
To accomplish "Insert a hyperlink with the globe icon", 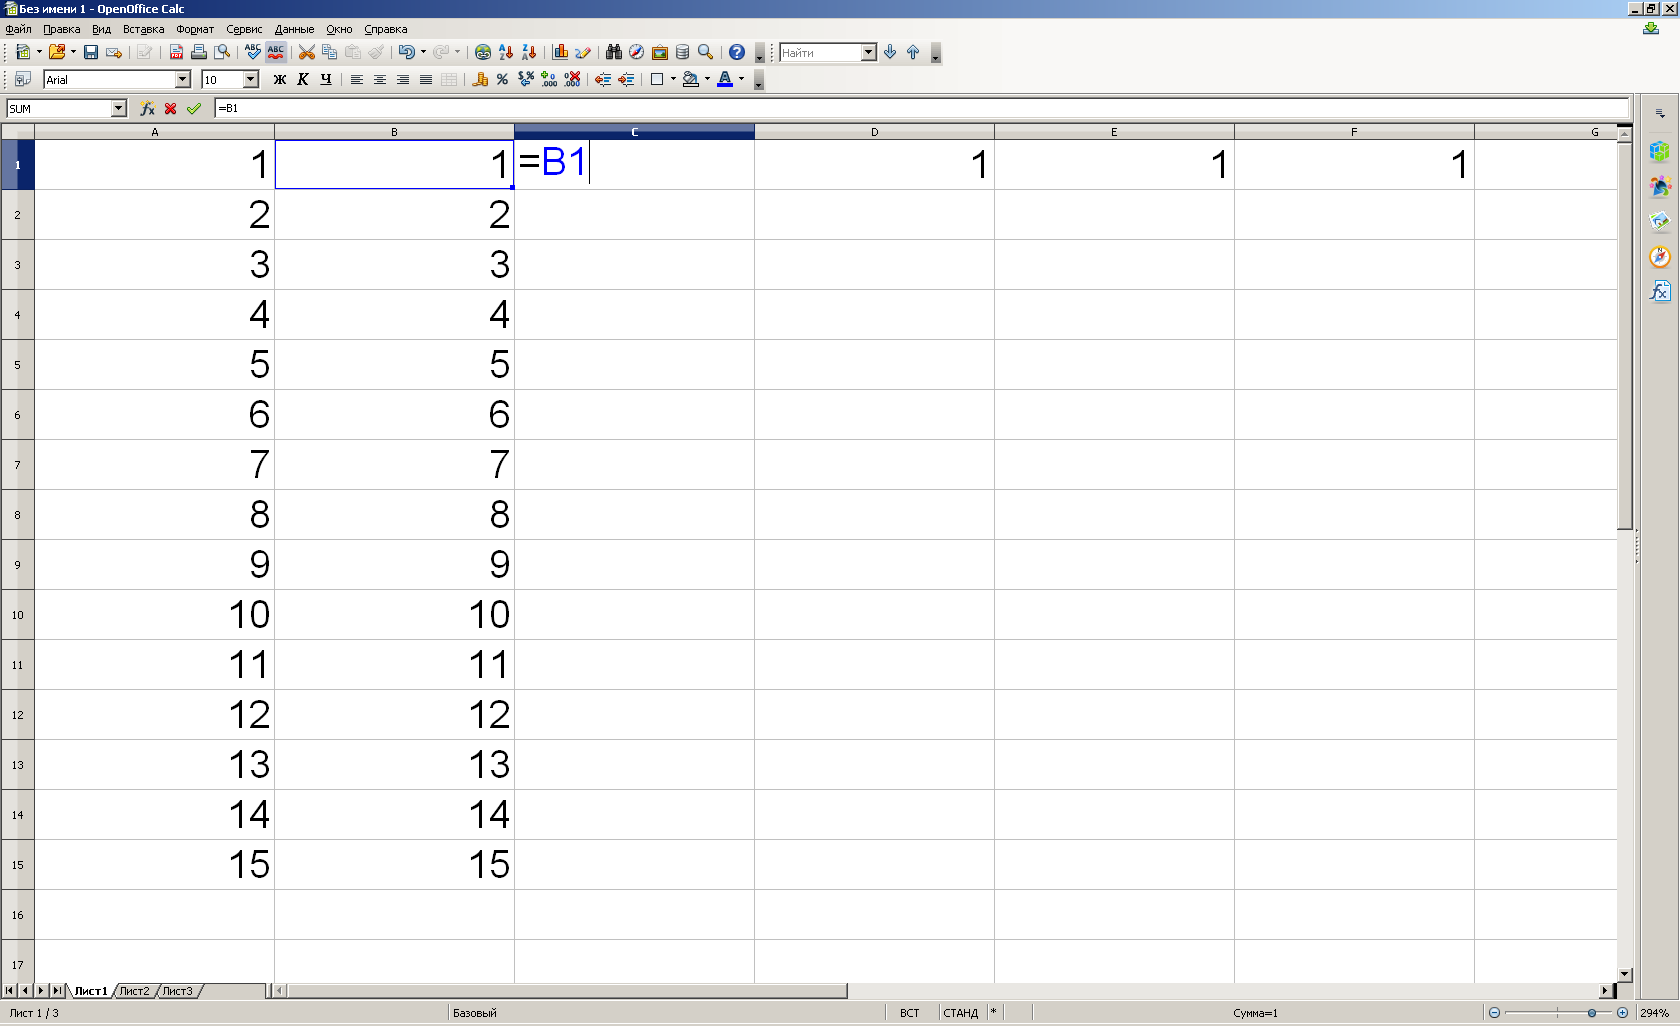I will (483, 52).
